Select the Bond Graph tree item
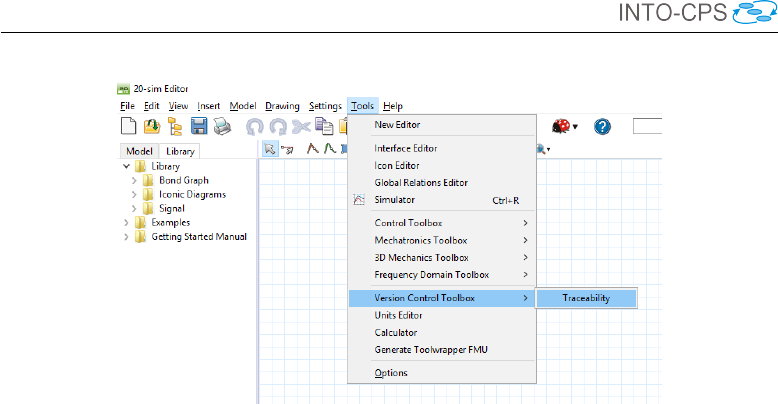This screenshot has height=404, width=778. [184, 181]
